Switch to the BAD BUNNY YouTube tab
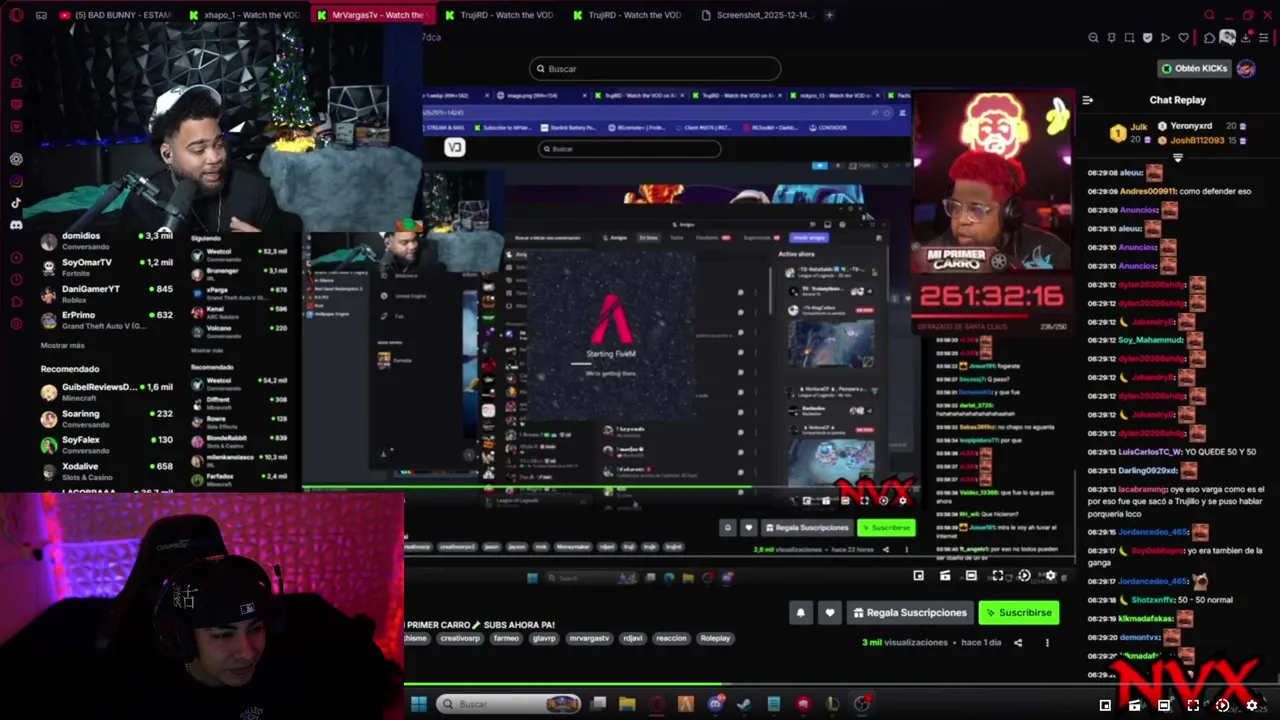Screen dimensions: 1280x720 click(114, 15)
